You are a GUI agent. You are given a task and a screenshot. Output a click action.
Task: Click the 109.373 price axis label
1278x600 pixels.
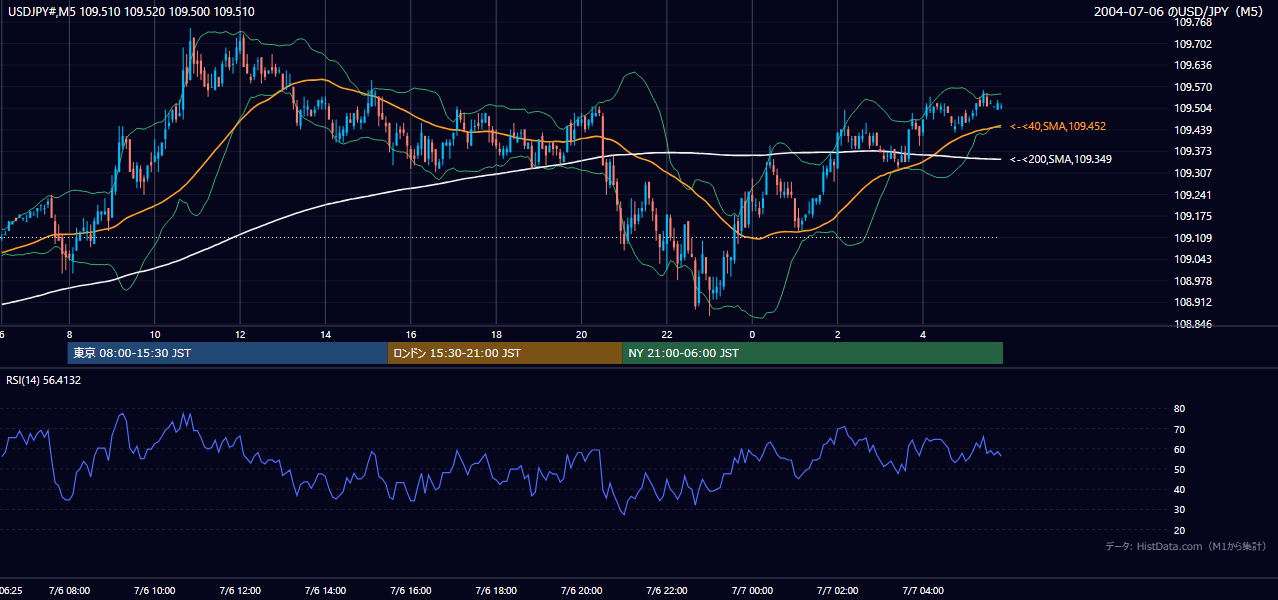1192,152
